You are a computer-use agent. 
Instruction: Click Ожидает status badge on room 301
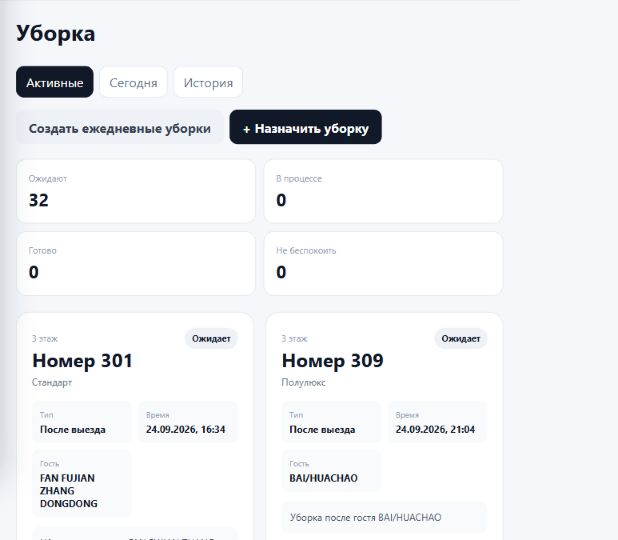click(211, 339)
